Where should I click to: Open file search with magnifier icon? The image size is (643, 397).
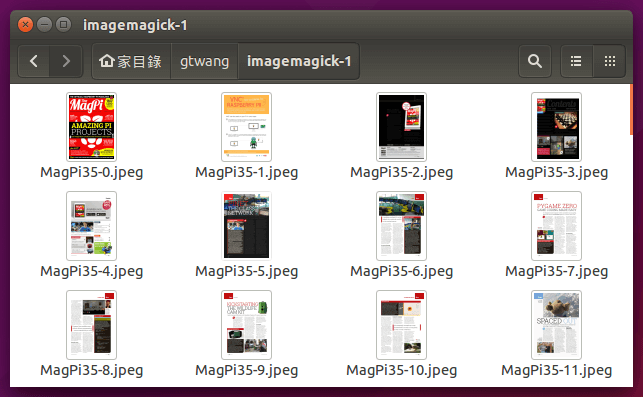(x=534, y=61)
